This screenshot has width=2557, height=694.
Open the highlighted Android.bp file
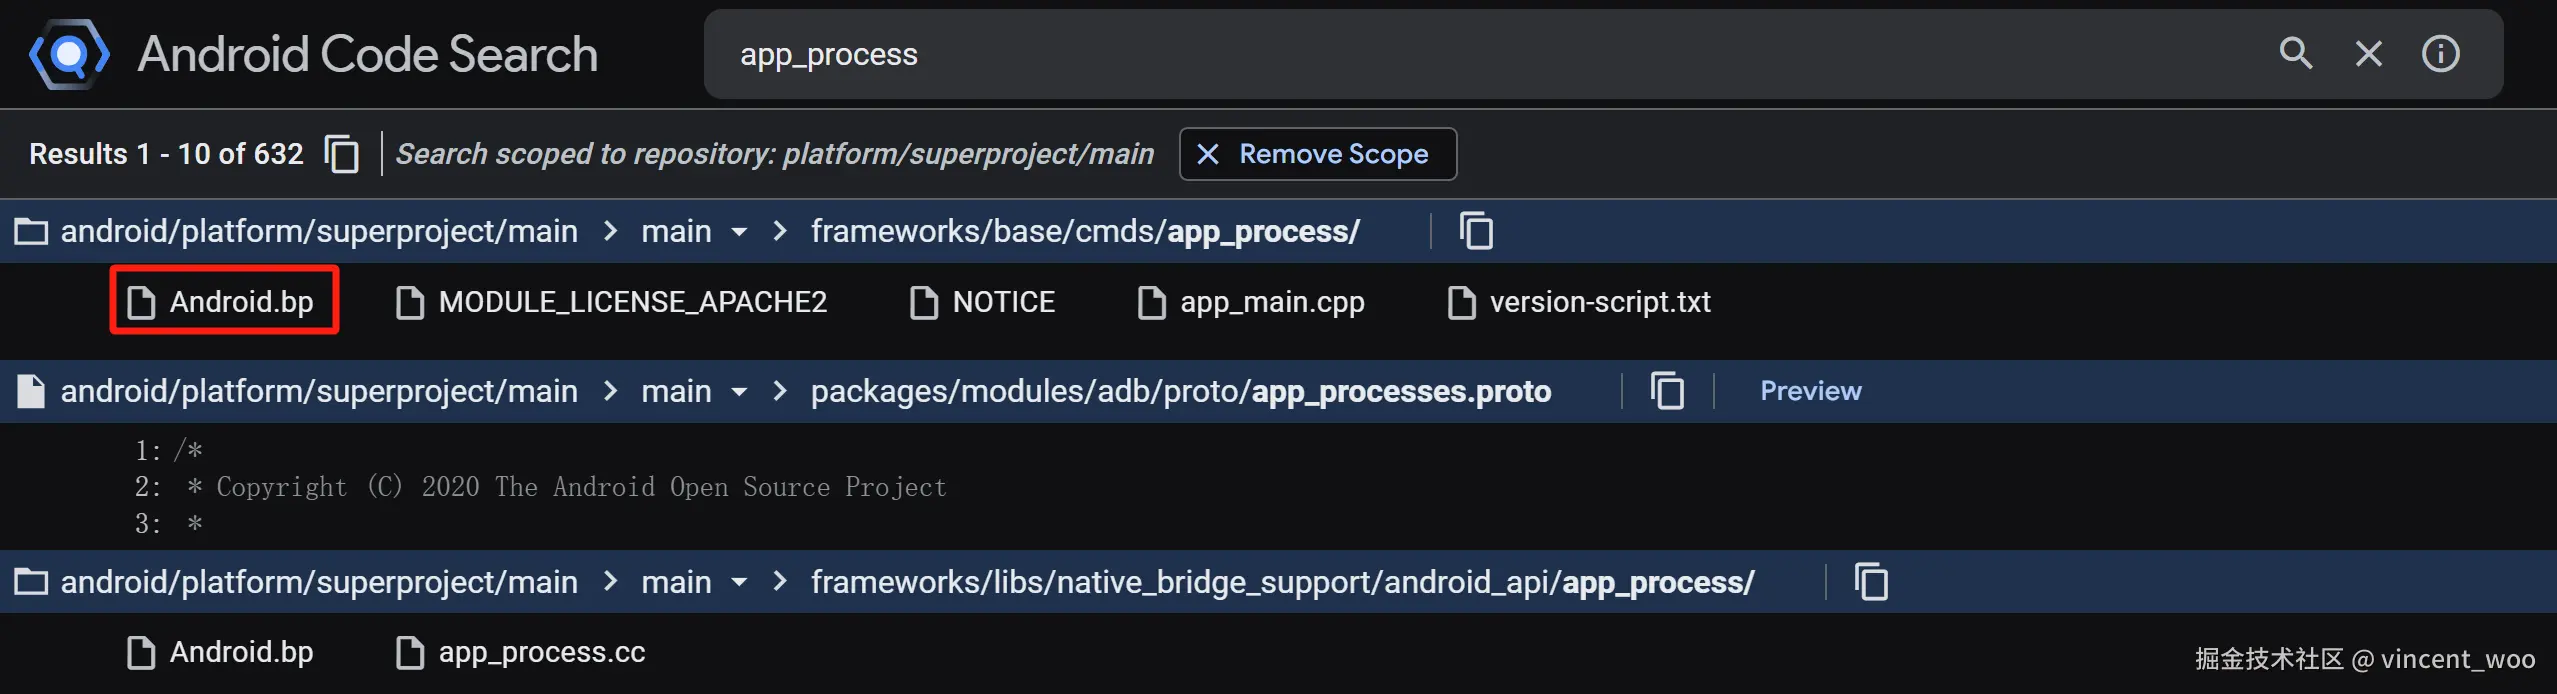[224, 301]
